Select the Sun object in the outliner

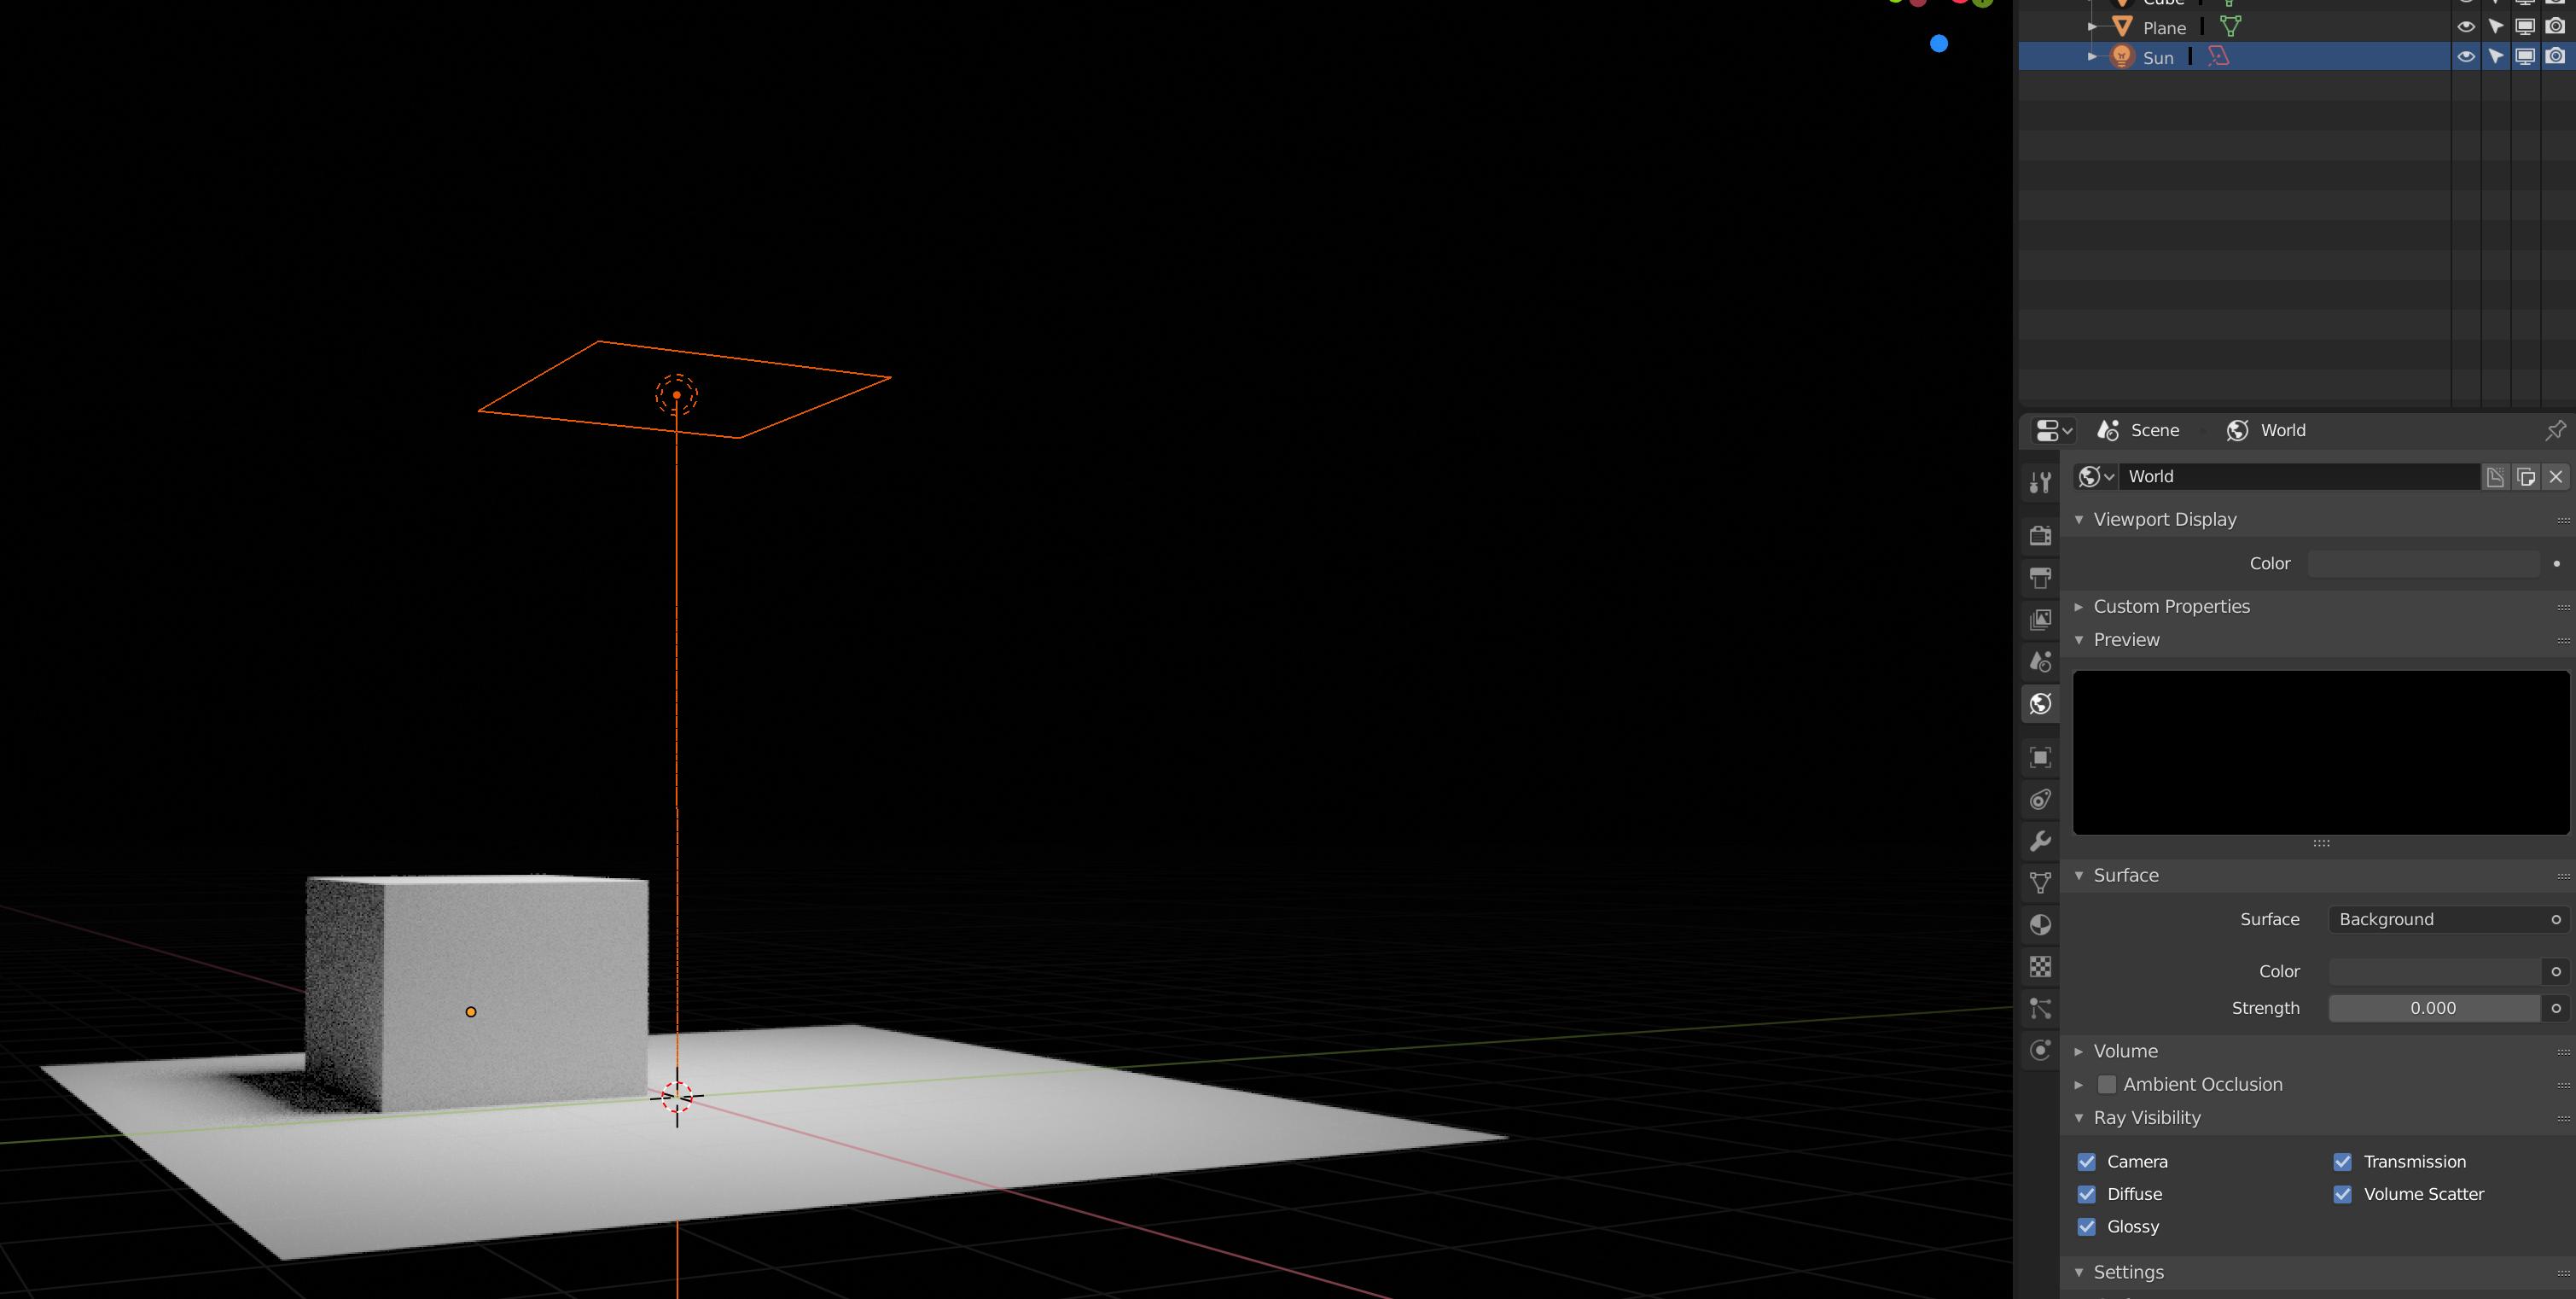pyautogui.click(x=2158, y=57)
